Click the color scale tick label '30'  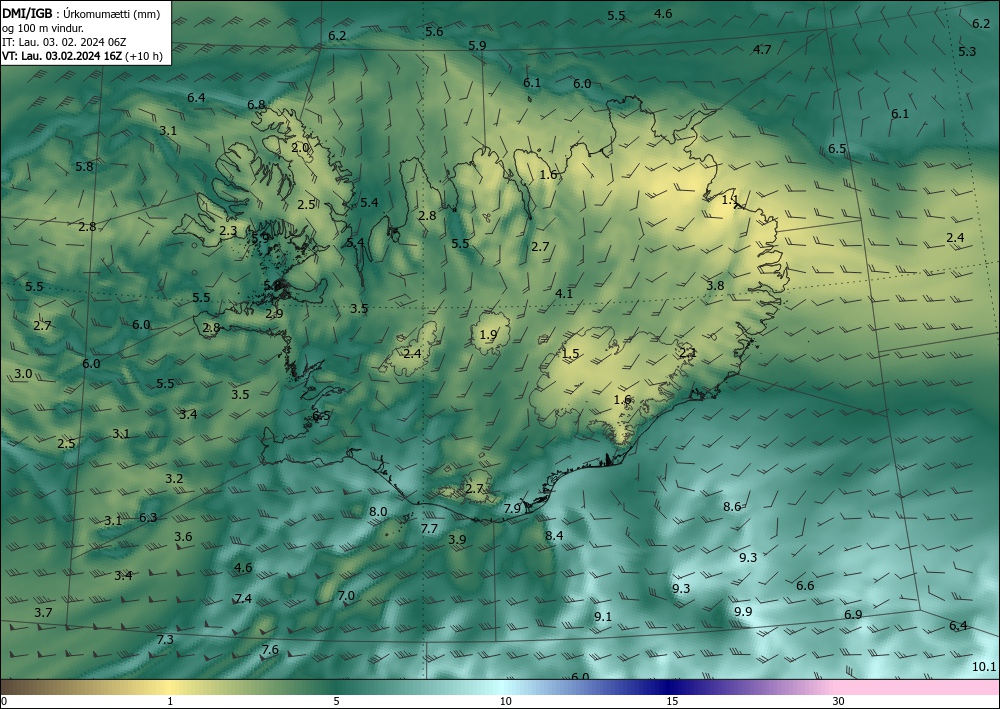(839, 701)
